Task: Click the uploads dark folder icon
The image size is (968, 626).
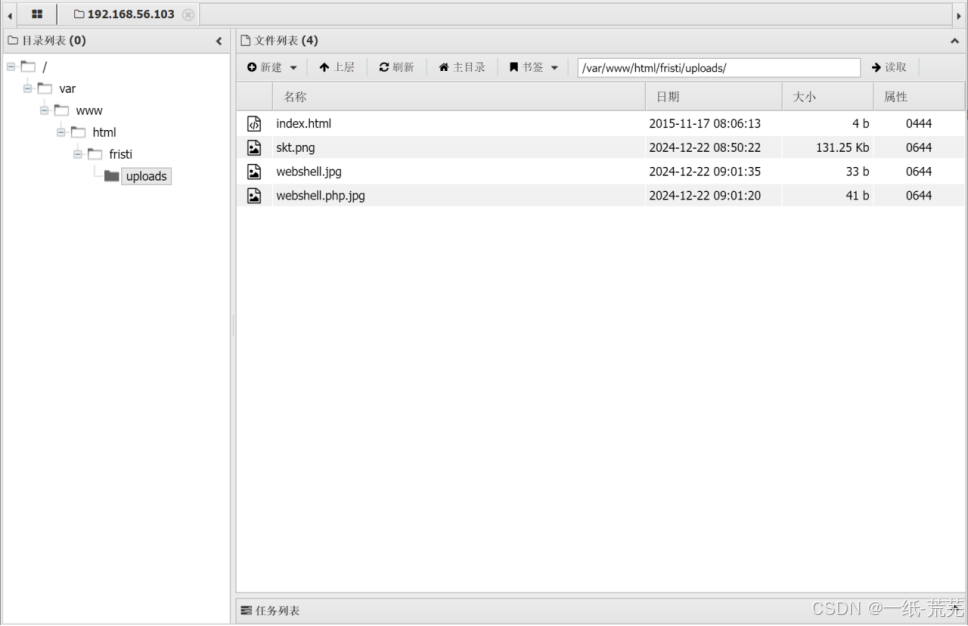Action: [112, 176]
